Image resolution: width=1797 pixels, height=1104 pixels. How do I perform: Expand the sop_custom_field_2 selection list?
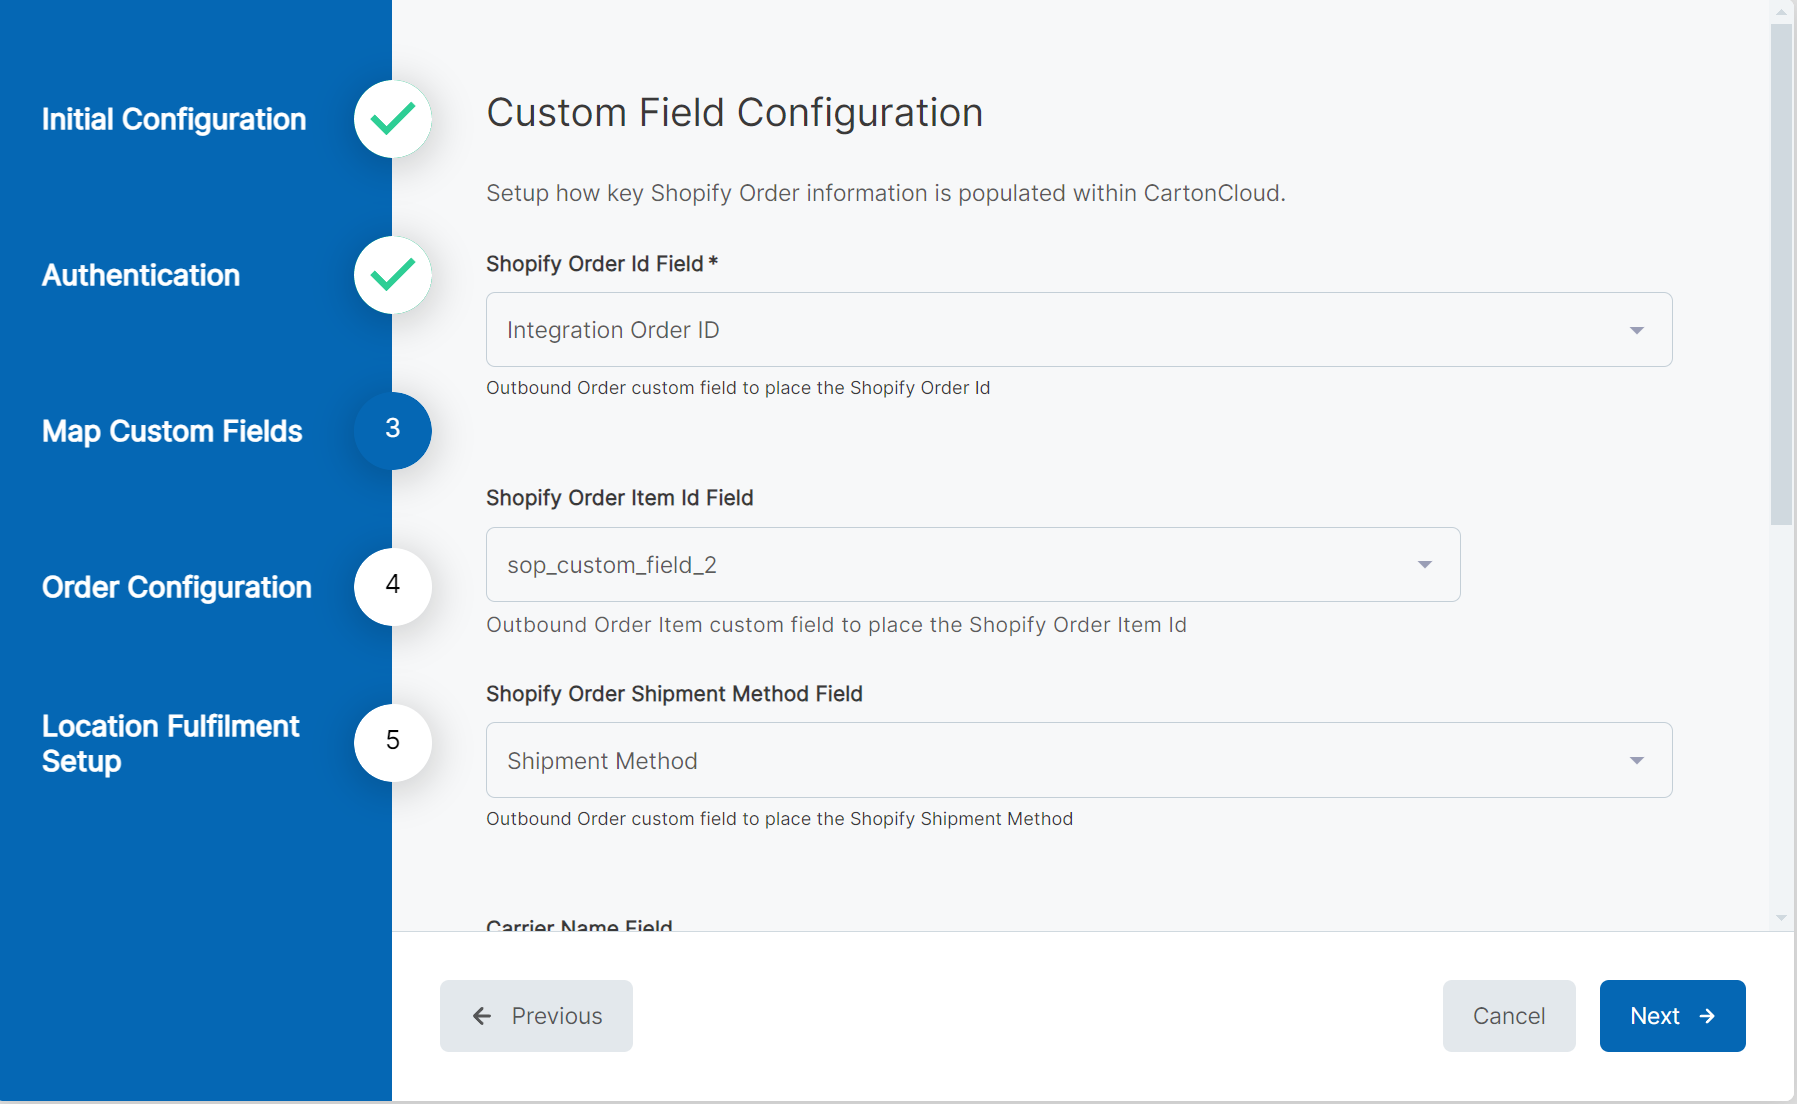click(x=972, y=564)
